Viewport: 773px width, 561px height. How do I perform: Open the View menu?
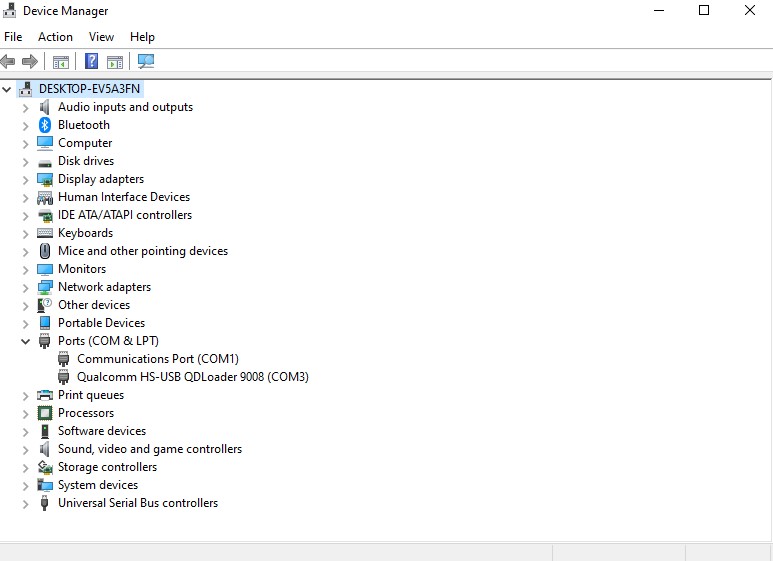point(101,37)
